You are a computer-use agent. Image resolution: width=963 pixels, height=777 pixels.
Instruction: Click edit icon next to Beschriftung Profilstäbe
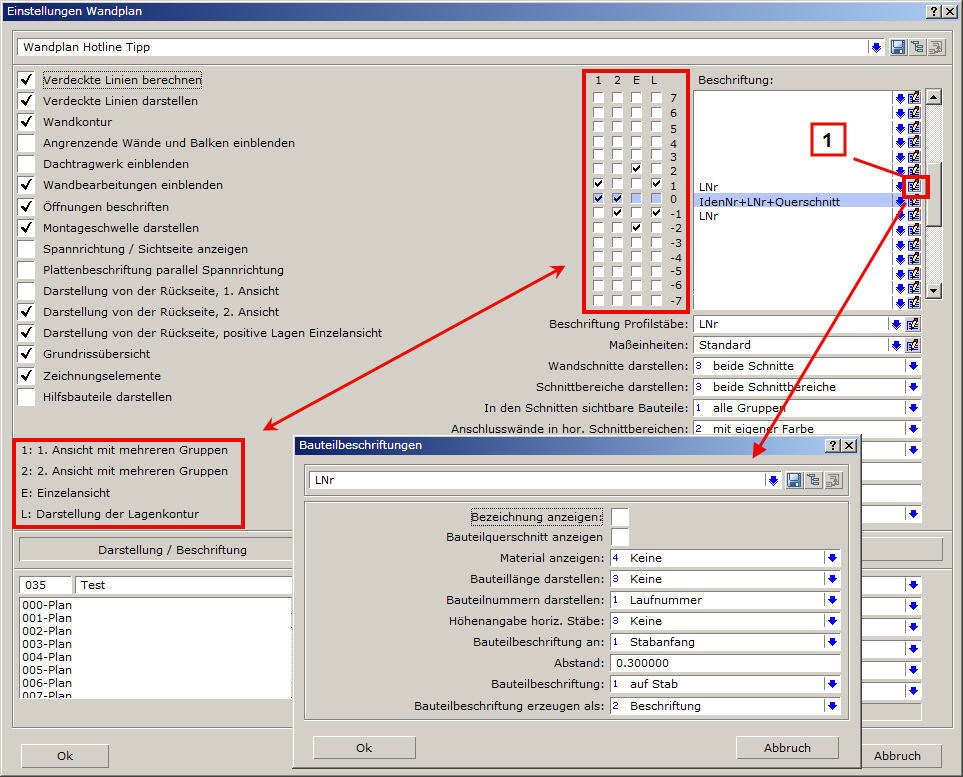coord(913,324)
